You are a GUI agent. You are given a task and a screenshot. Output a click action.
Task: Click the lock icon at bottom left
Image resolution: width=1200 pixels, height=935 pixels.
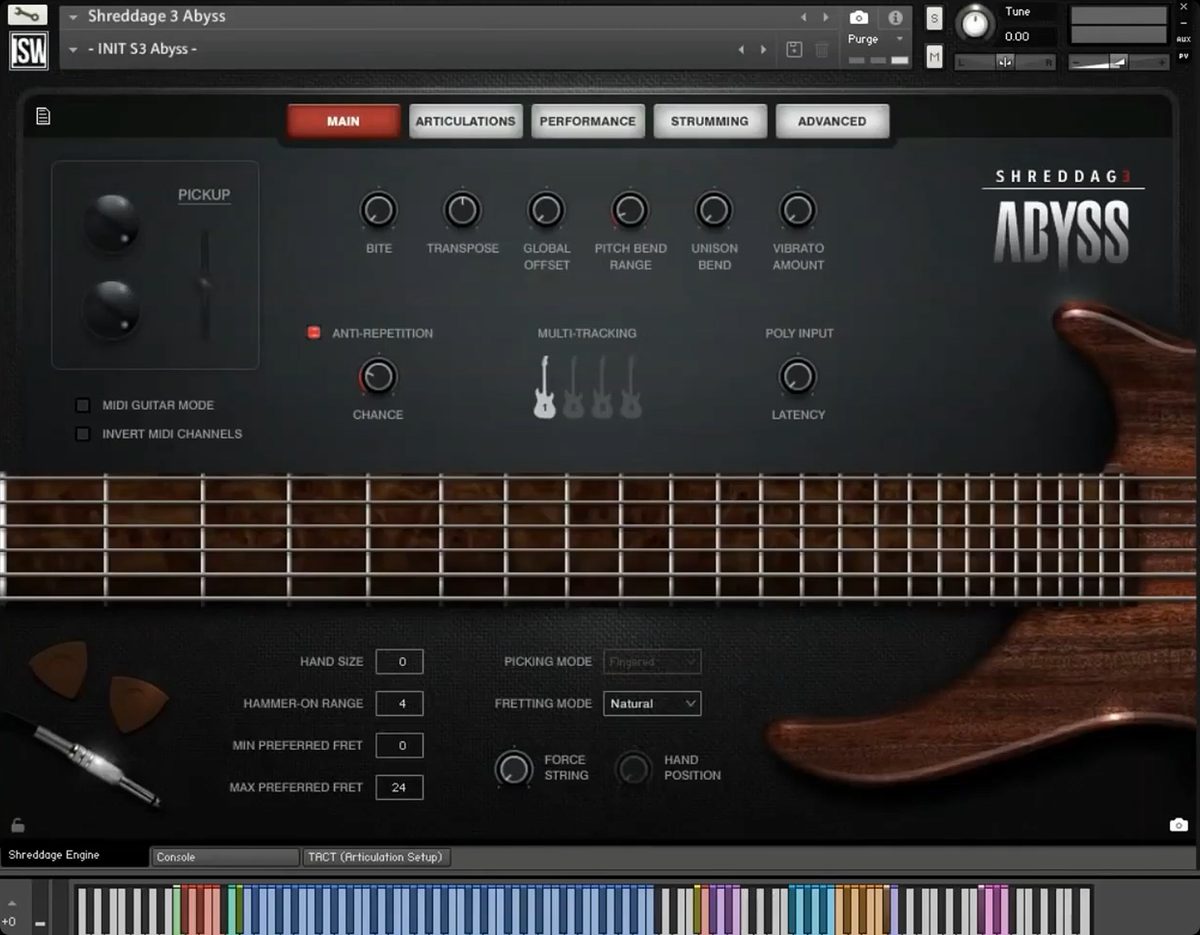pyautogui.click(x=18, y=825)
